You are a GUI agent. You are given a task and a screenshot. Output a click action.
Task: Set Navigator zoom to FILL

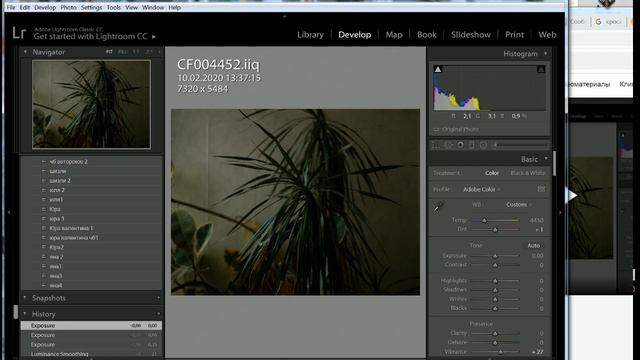point(122,52)
